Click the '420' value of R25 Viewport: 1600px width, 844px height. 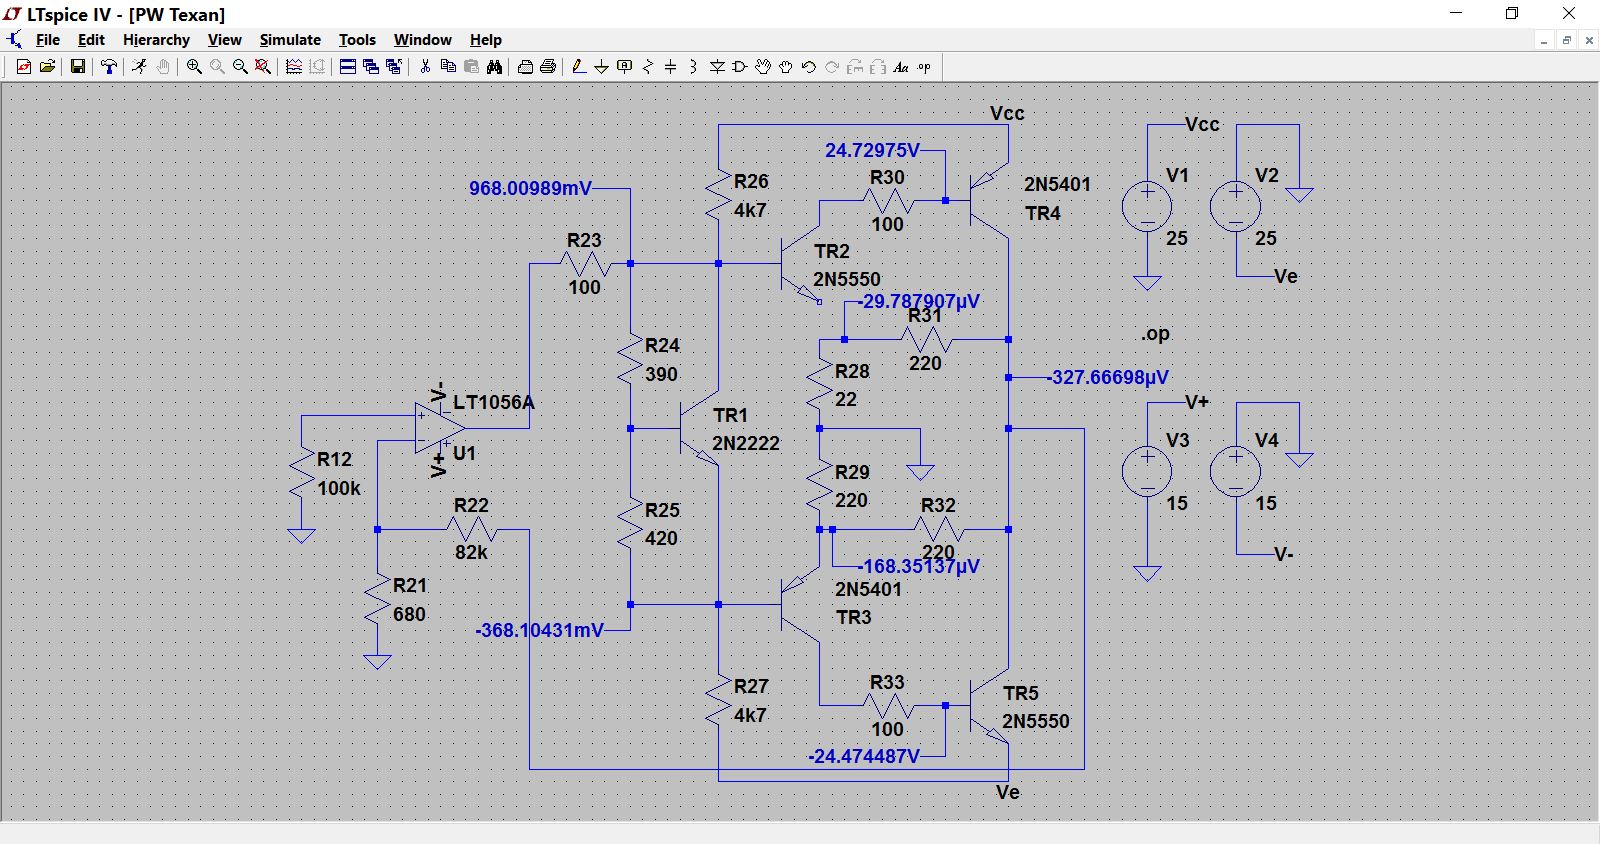point(661,538)
